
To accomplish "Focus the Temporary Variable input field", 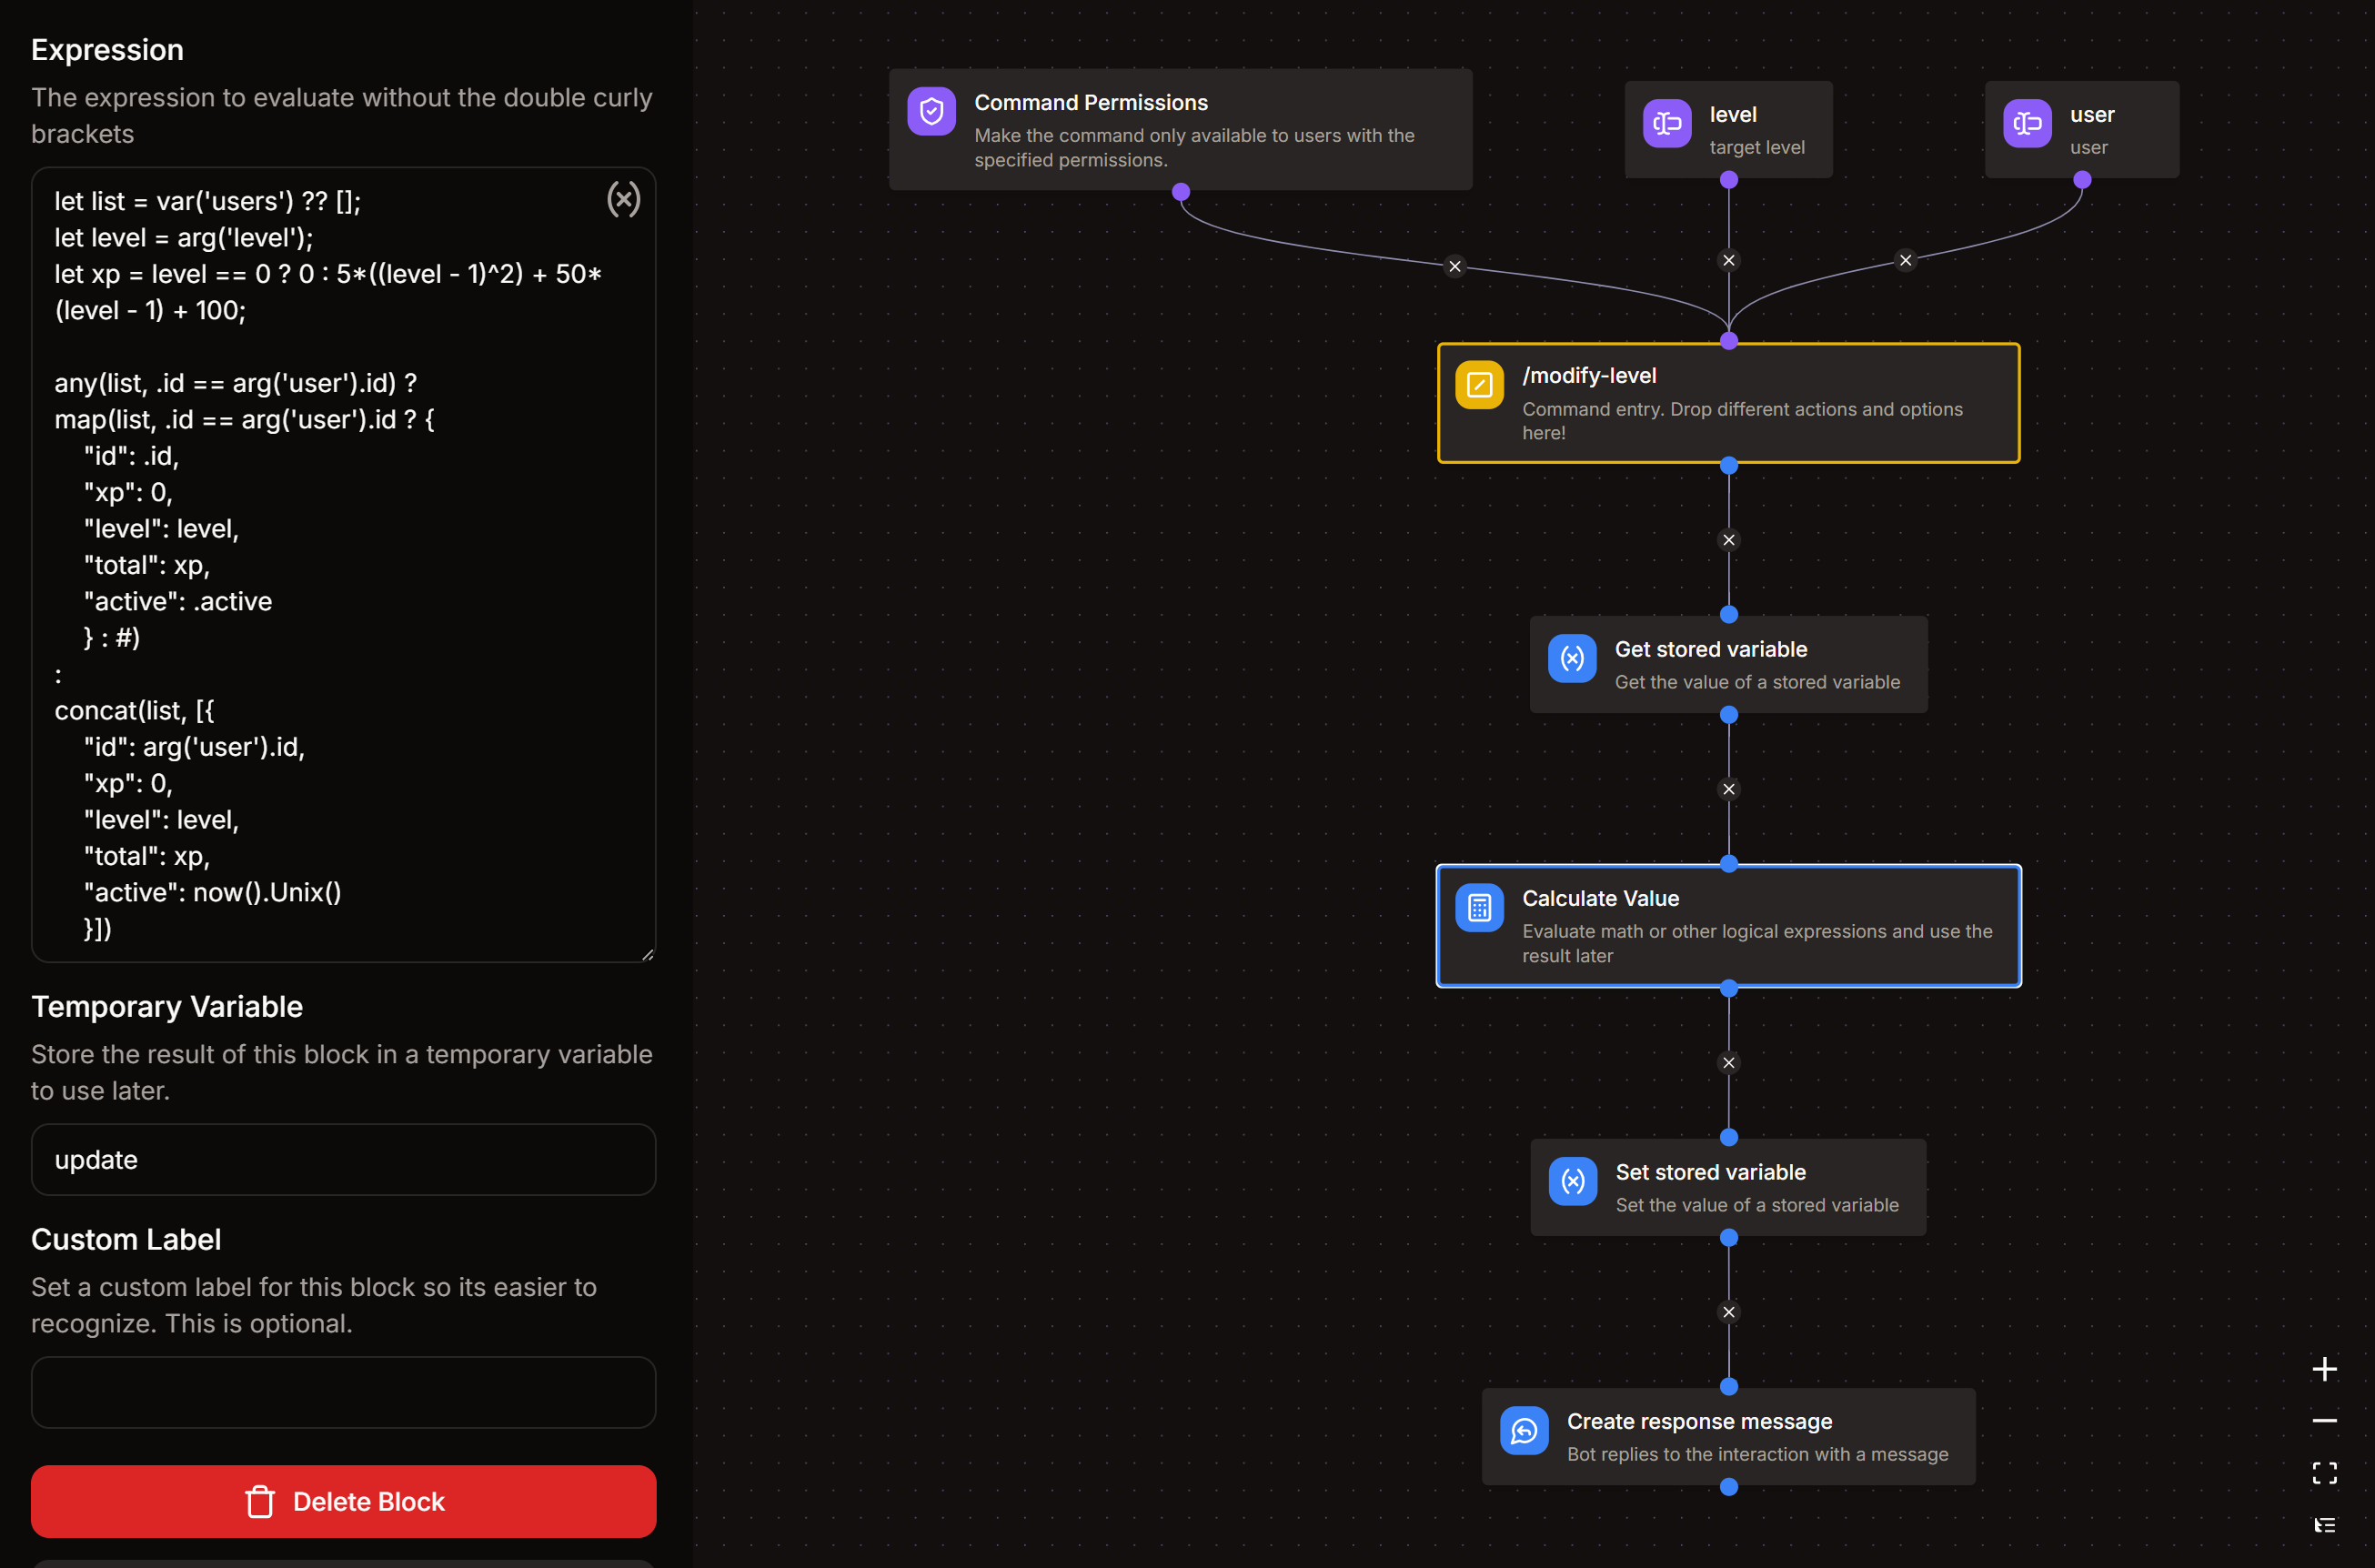I will coord(343,1160).
